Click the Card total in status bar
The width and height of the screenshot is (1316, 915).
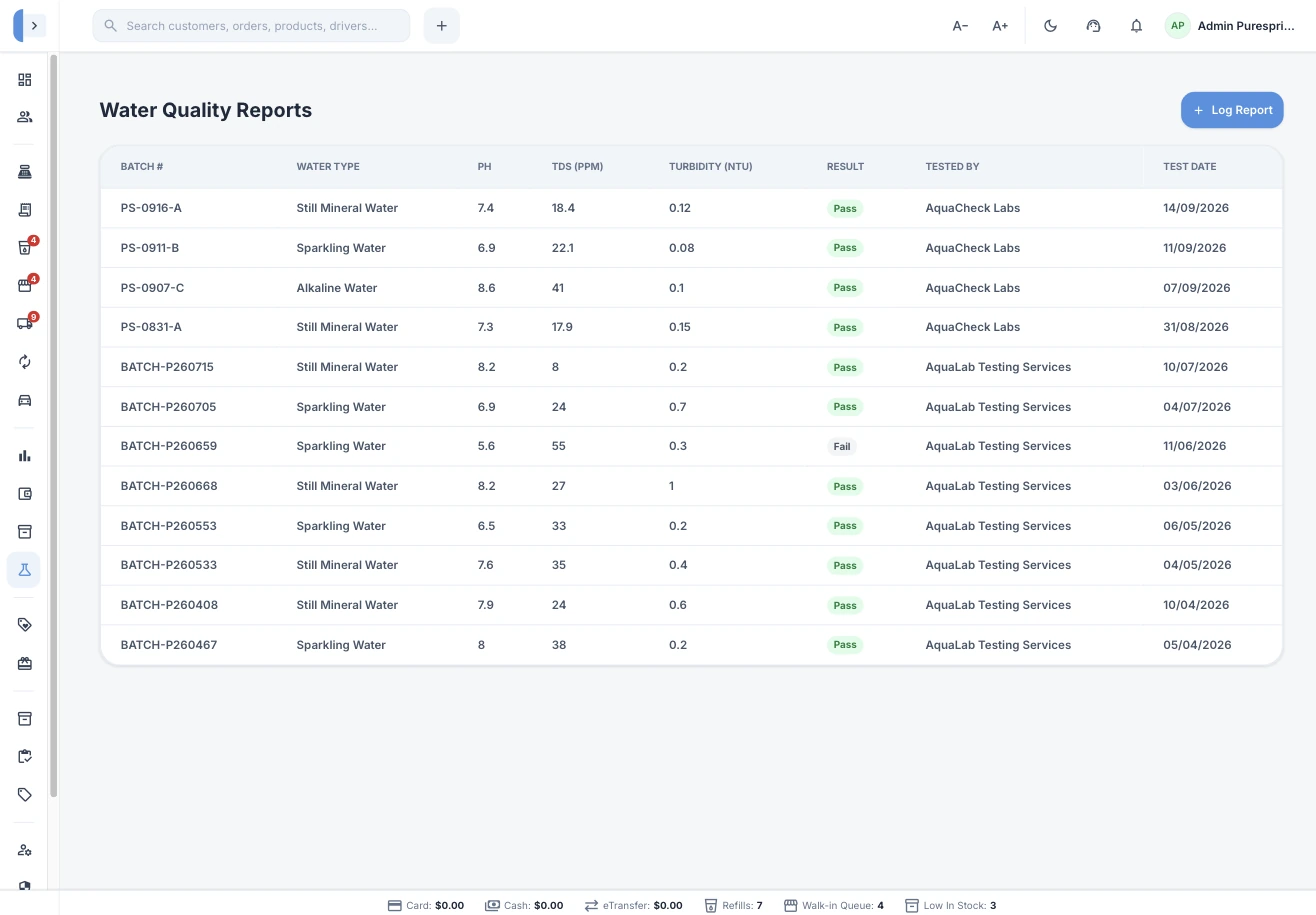426,905
